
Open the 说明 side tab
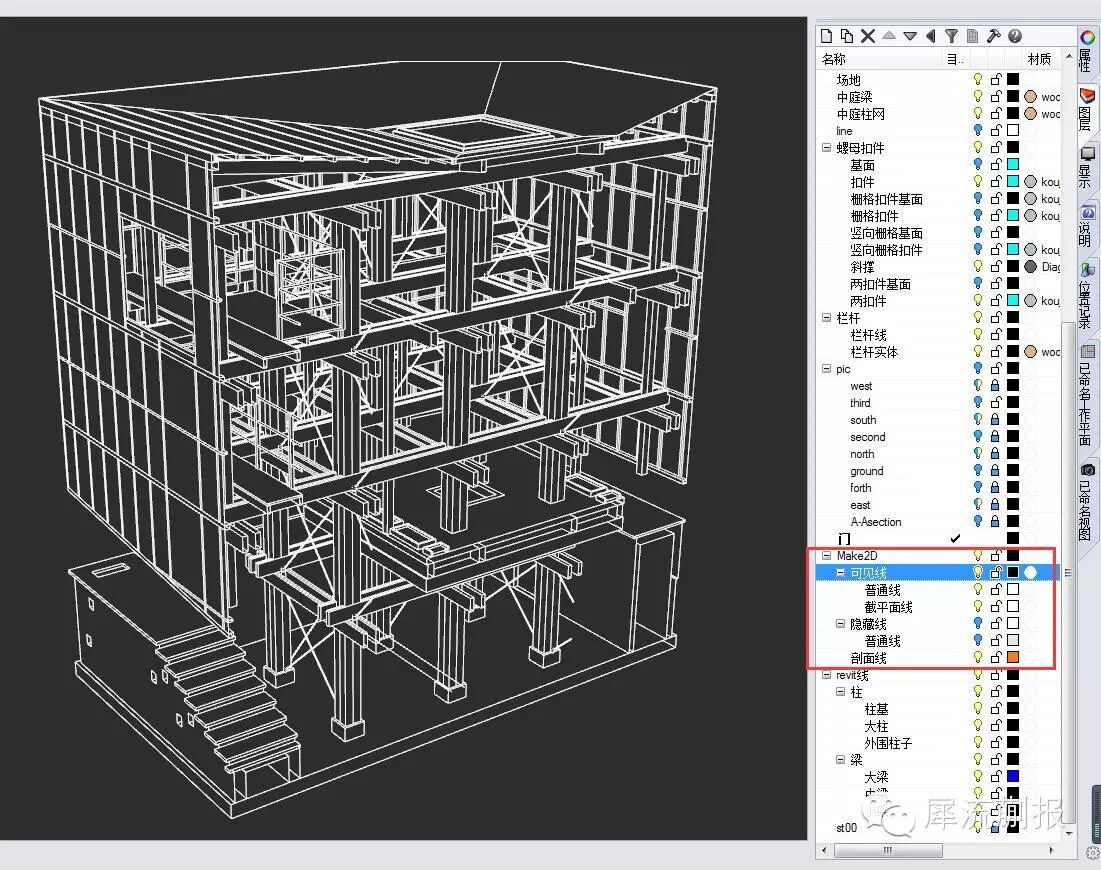point(1087,226)
